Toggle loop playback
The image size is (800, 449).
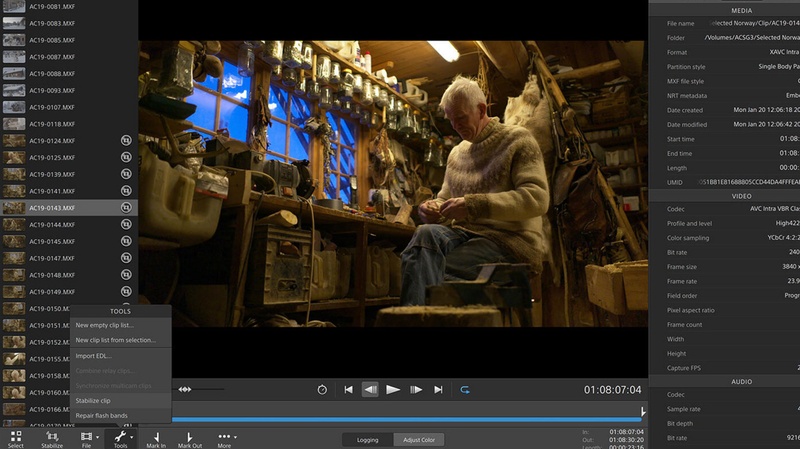click(x=465, y=389)
